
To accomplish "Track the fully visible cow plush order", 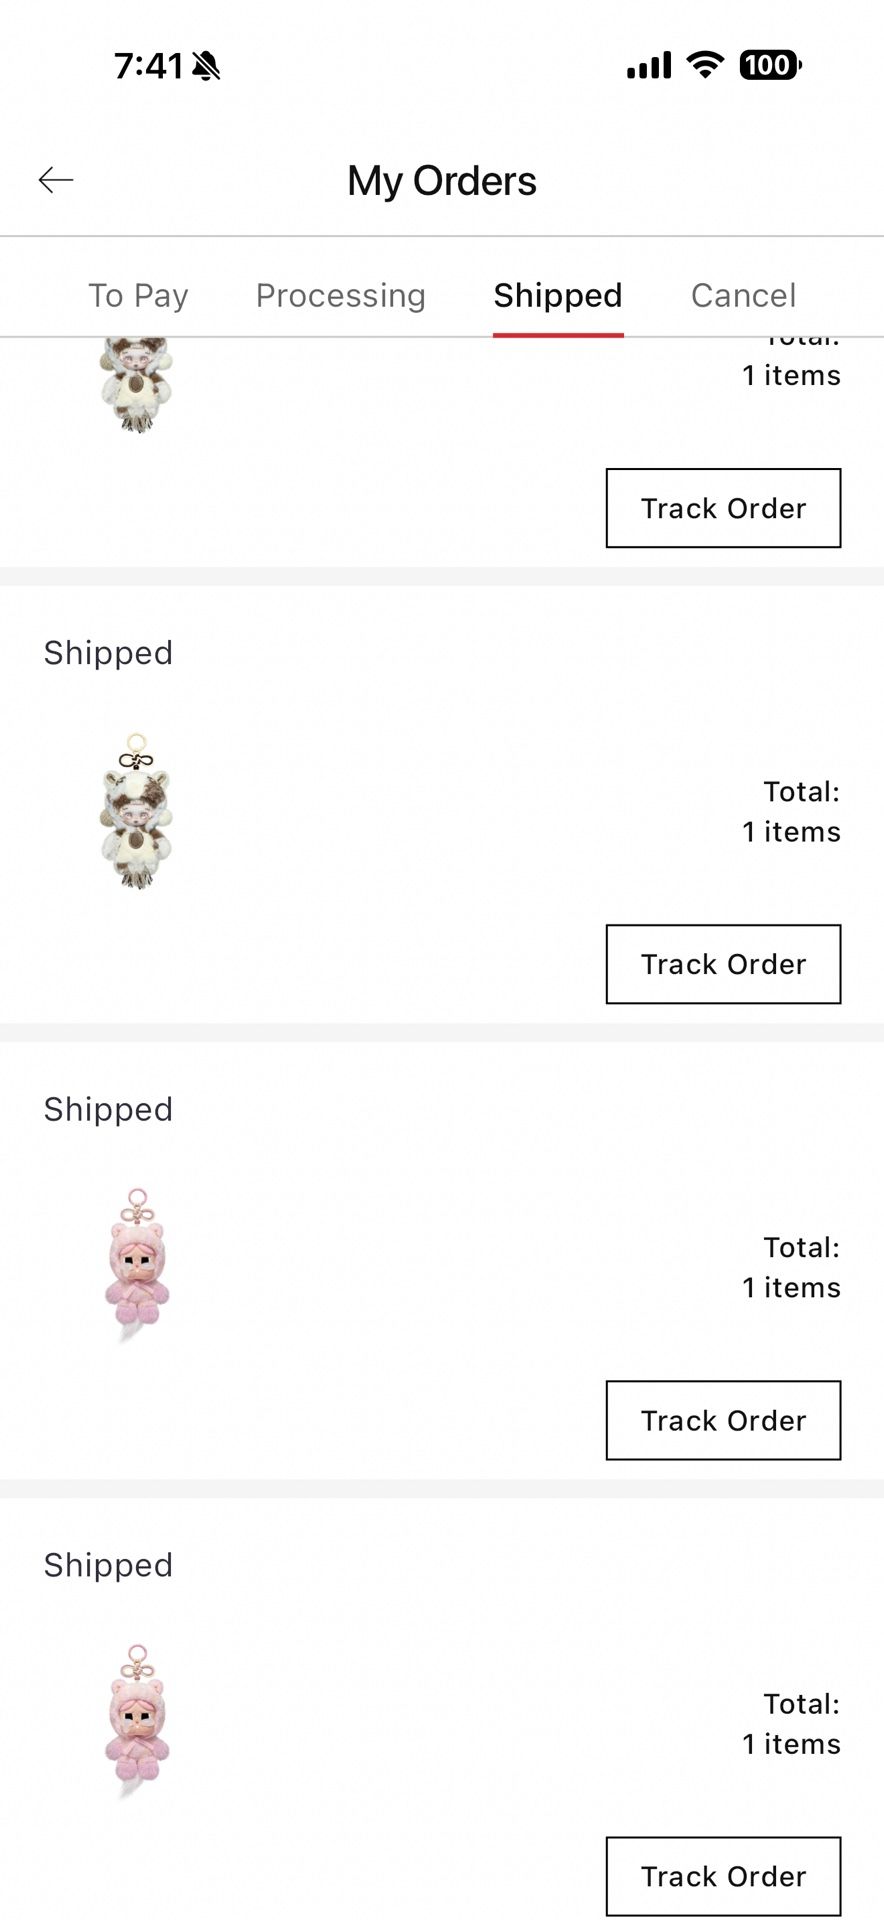I will (723, 964).
